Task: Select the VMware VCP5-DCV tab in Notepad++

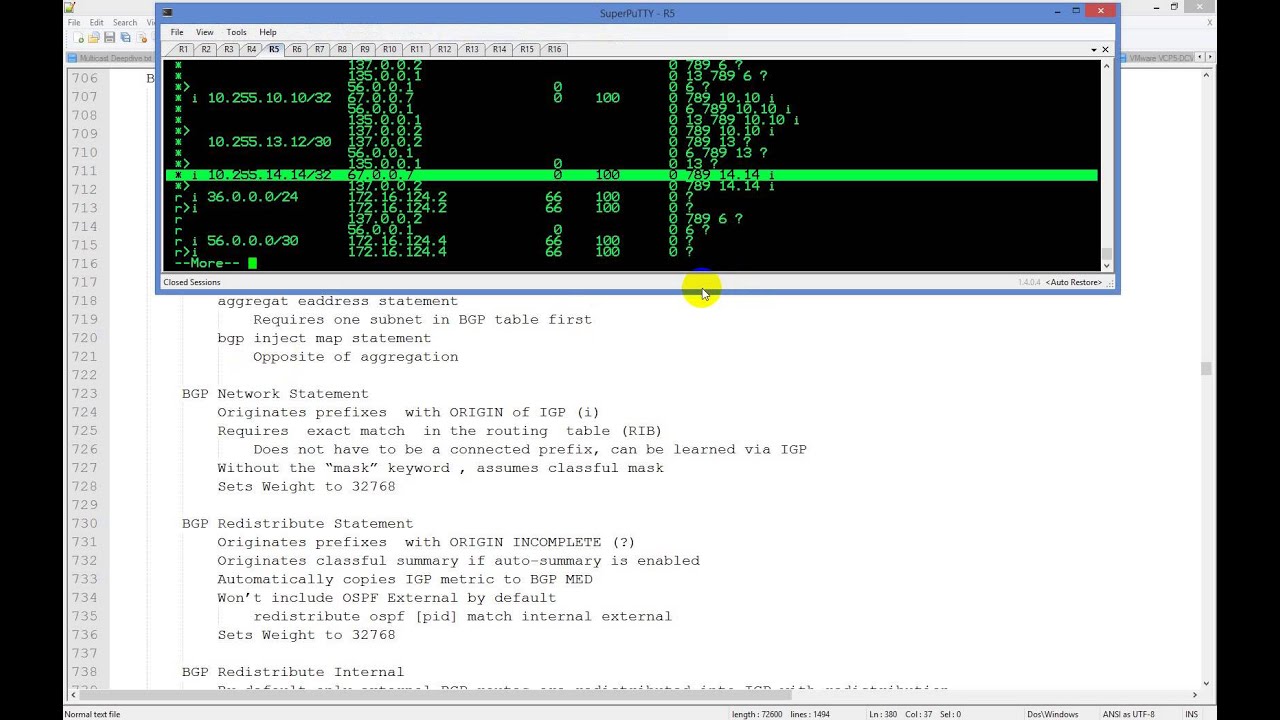Action: pos(1158,58)
